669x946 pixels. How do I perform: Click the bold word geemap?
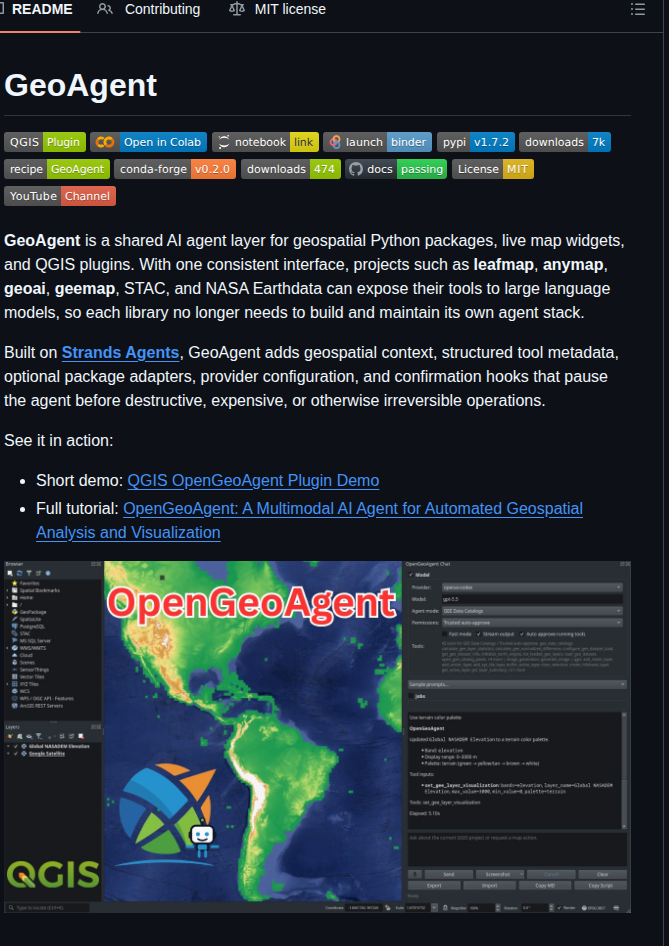84,289
